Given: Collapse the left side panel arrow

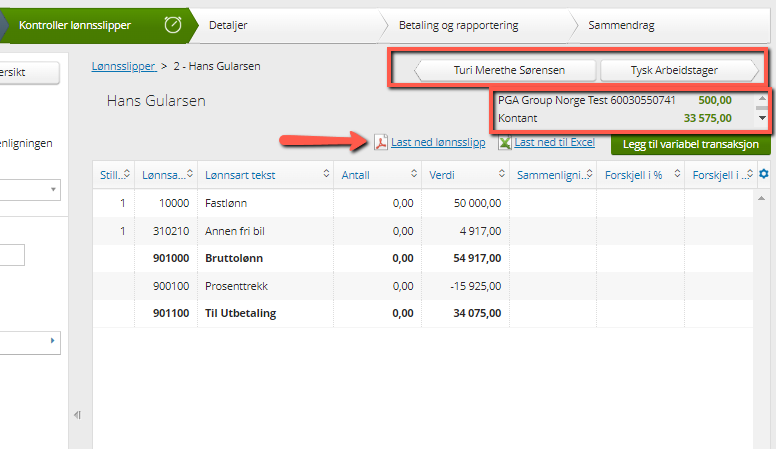Looking at the screenshot, I should point(77,415).
